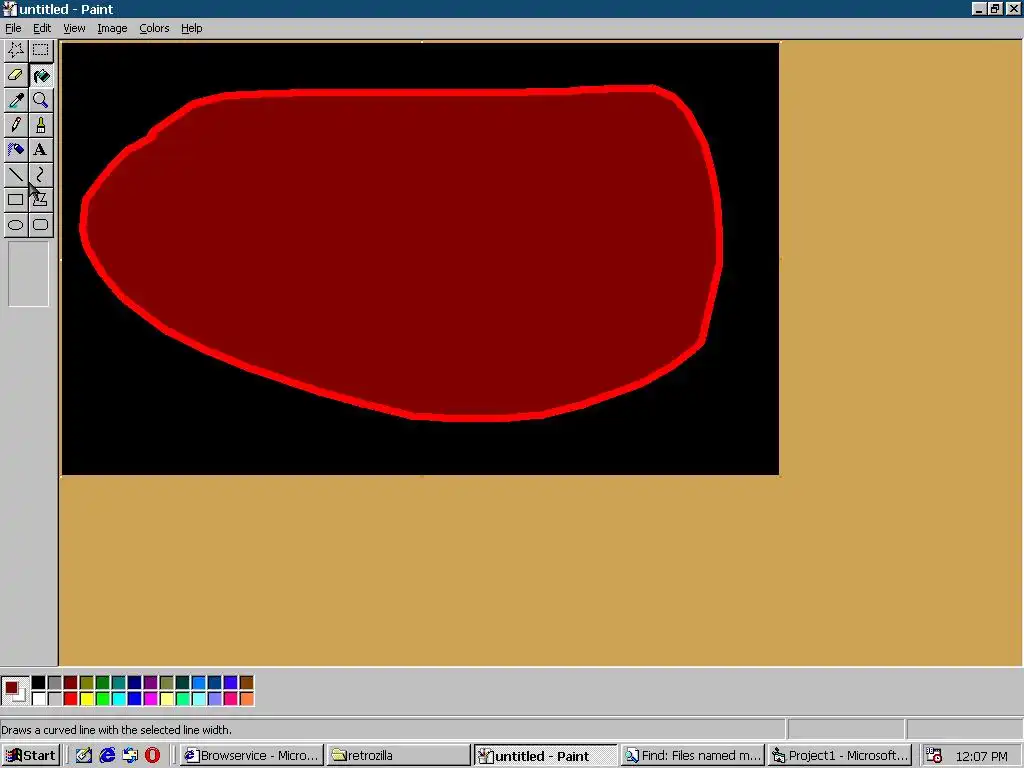Launch Internet Explorer from Quick Launch

106,756
